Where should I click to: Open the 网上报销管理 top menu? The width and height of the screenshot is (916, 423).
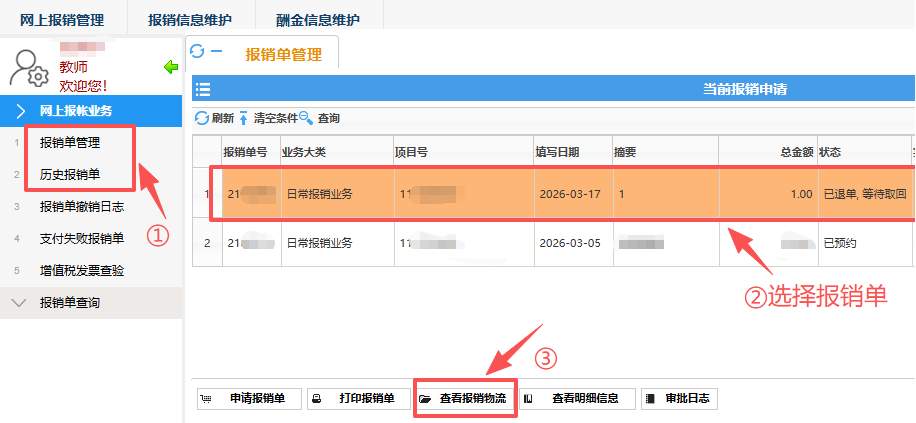(63, 19)
